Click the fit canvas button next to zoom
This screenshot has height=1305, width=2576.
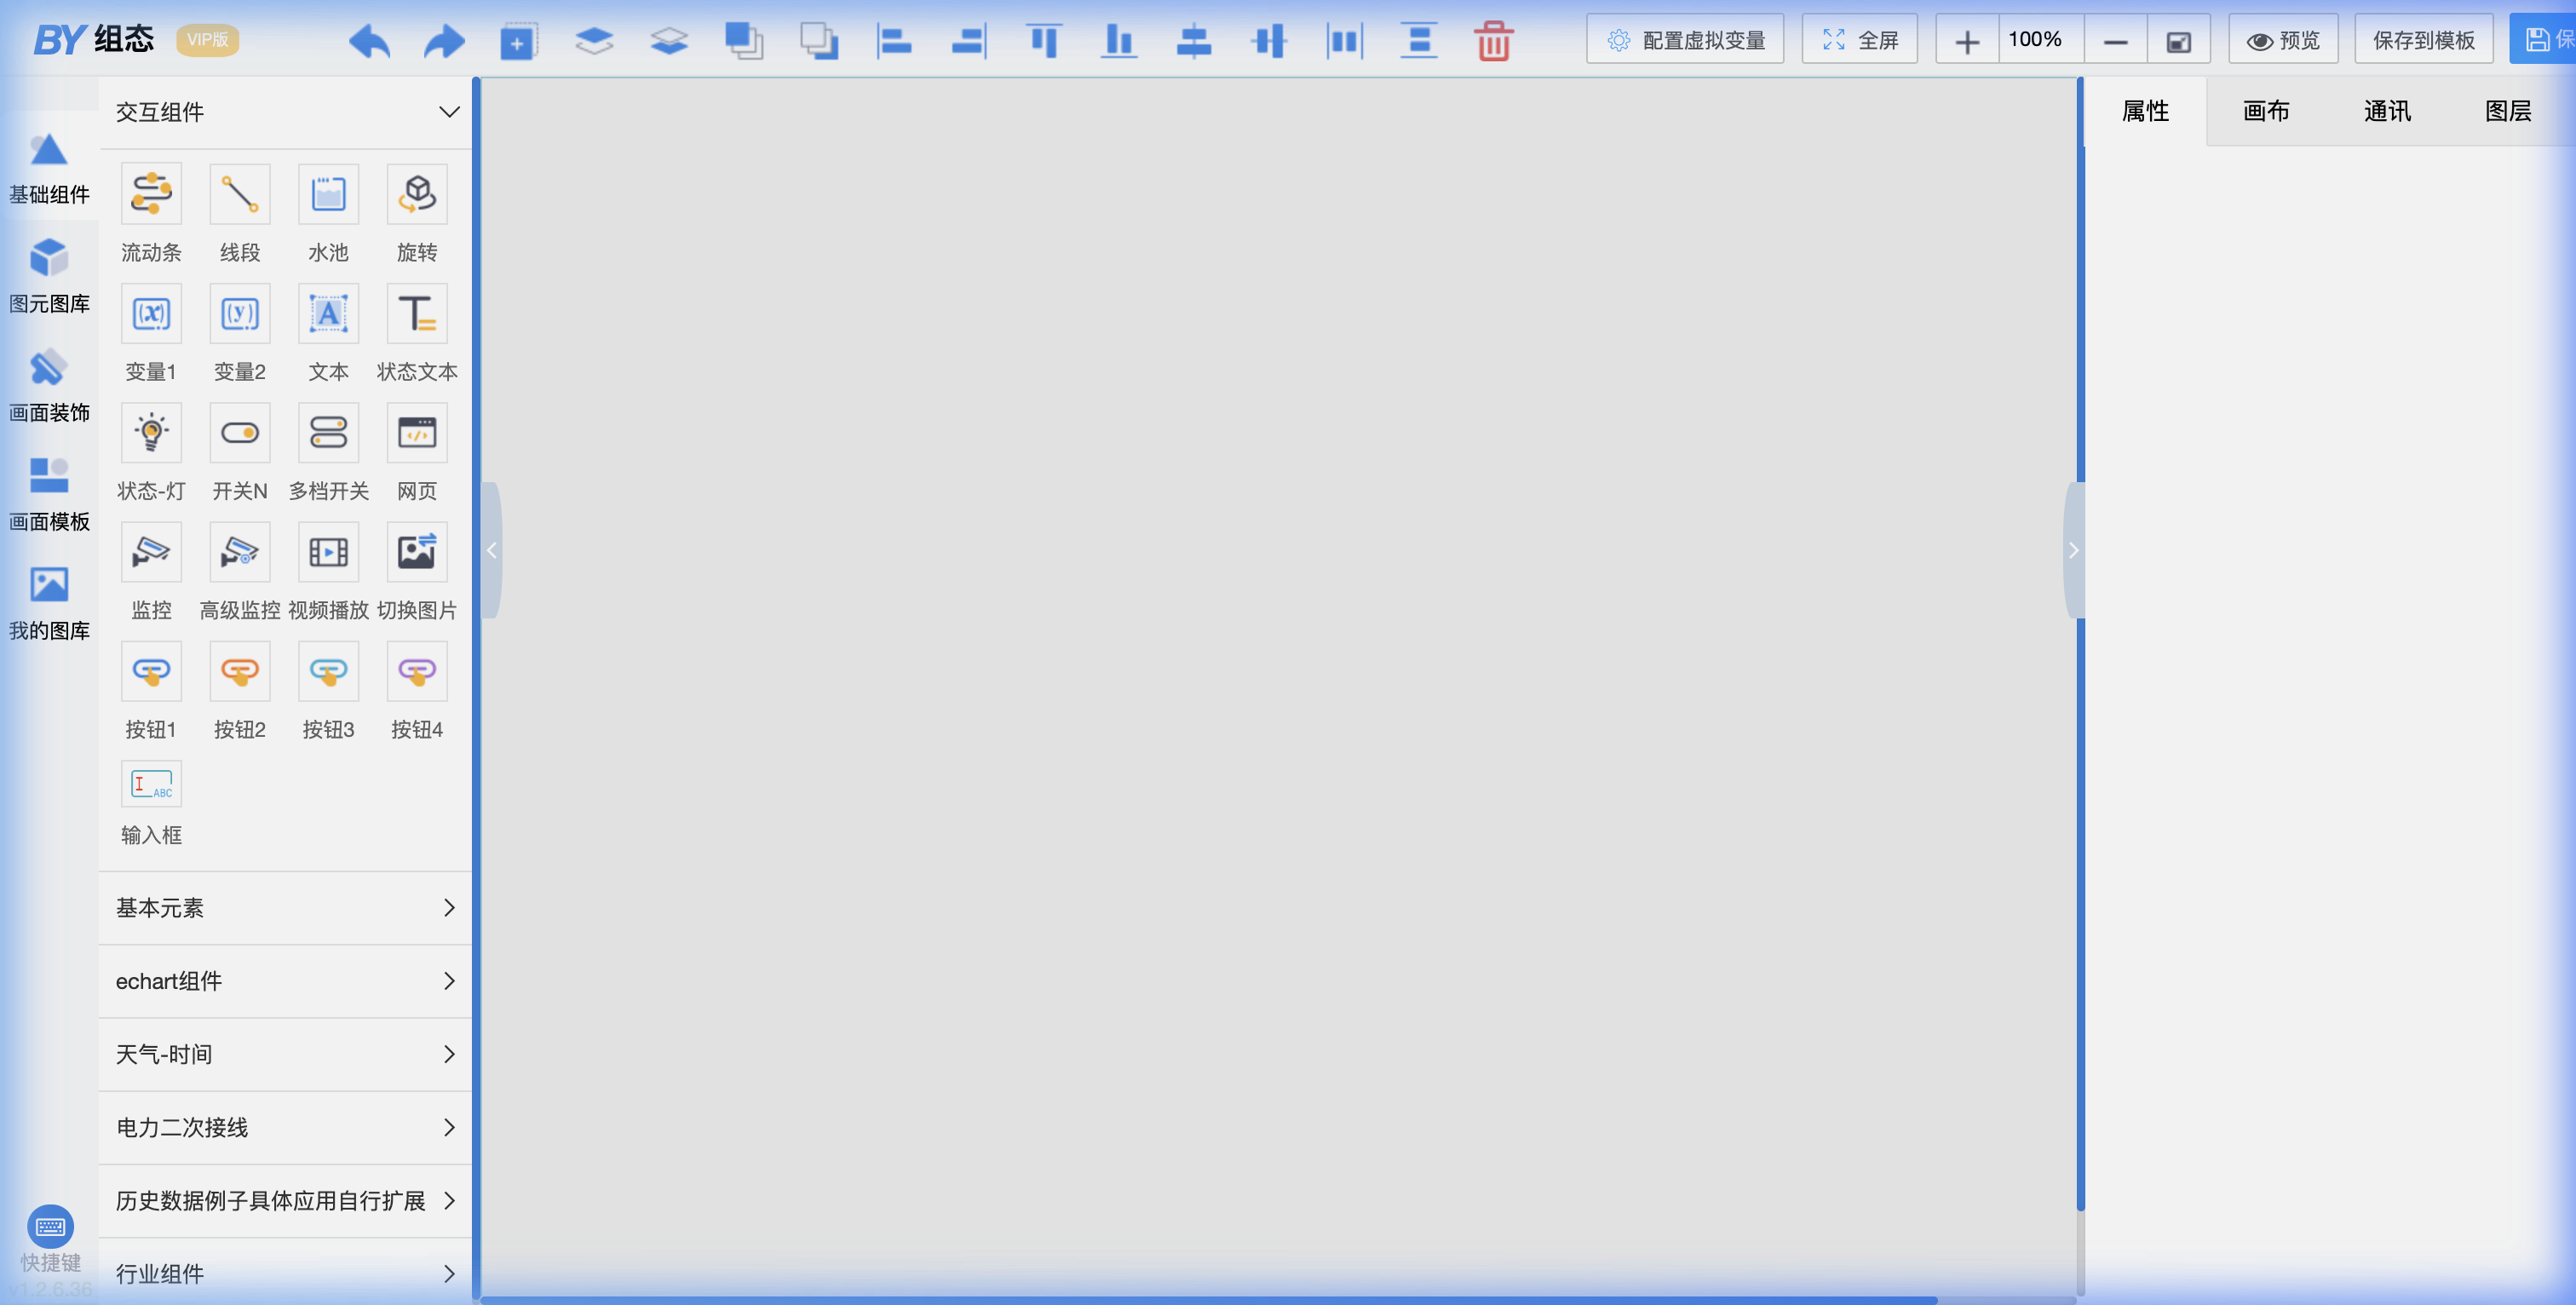click(x=2178, y=41)
